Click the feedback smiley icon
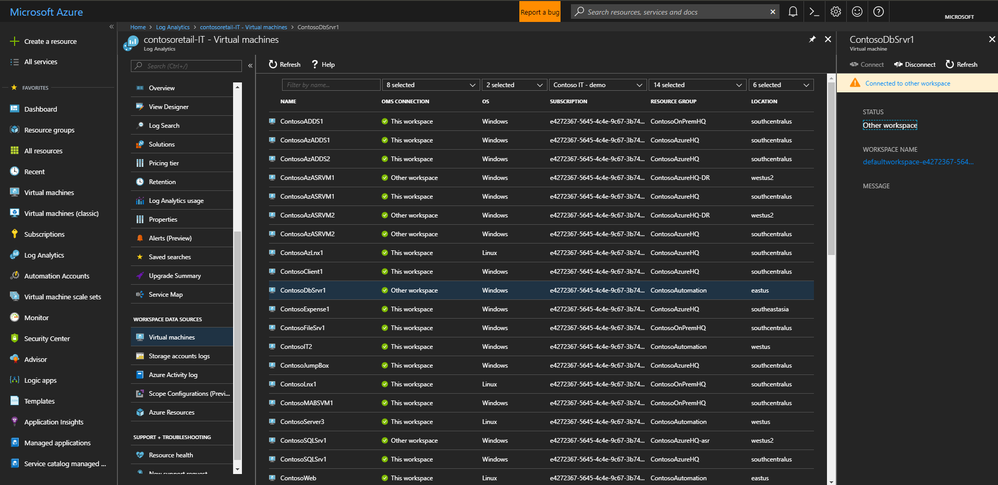Image resolution: width=998 pixels, height=485 pixels. tap(857, 12)
